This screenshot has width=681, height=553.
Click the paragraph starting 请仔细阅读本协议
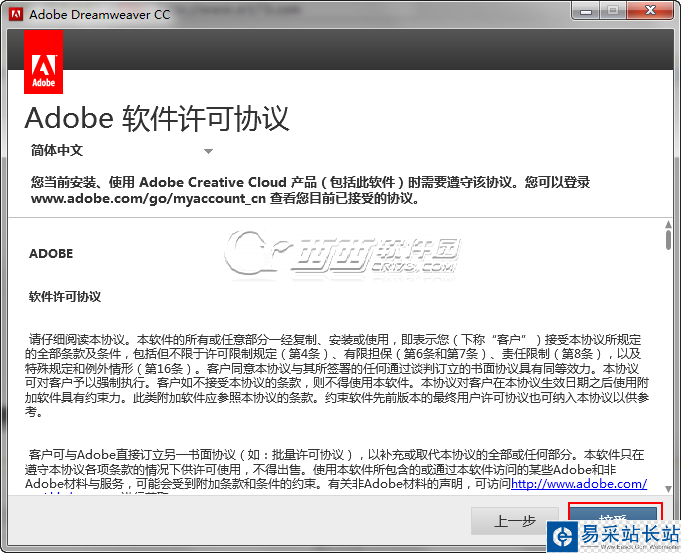337,375
